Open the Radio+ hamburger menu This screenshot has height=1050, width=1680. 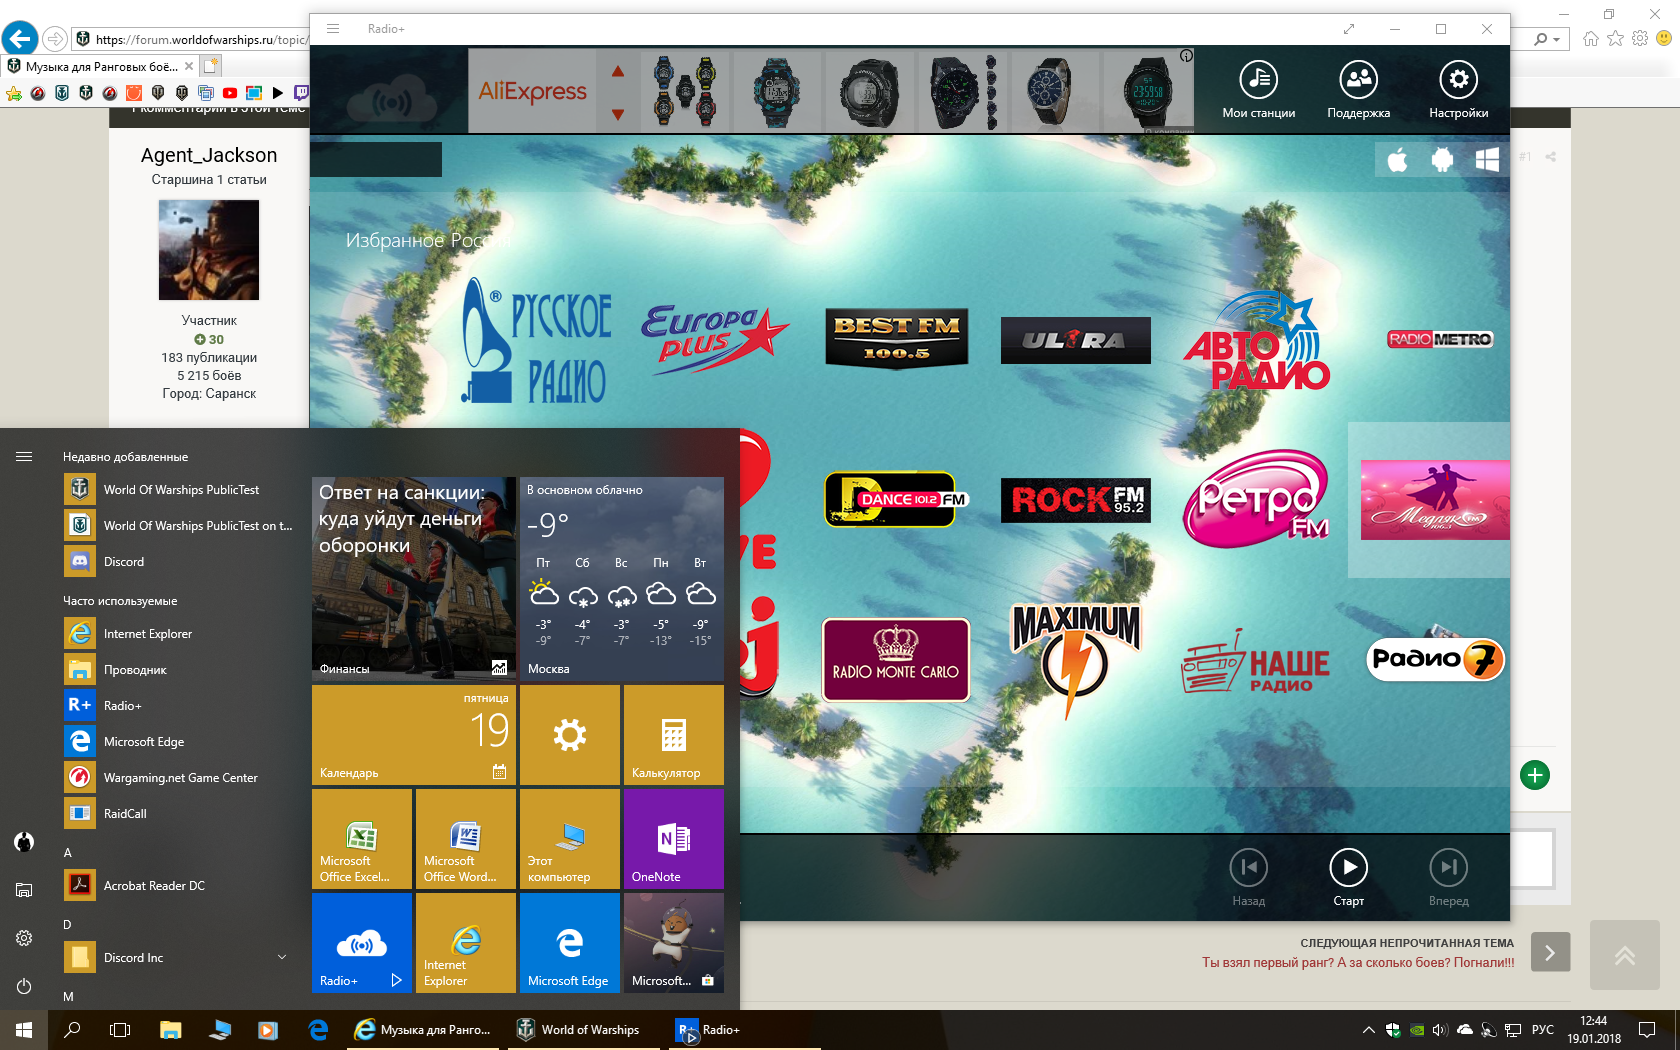click(333, 29)
